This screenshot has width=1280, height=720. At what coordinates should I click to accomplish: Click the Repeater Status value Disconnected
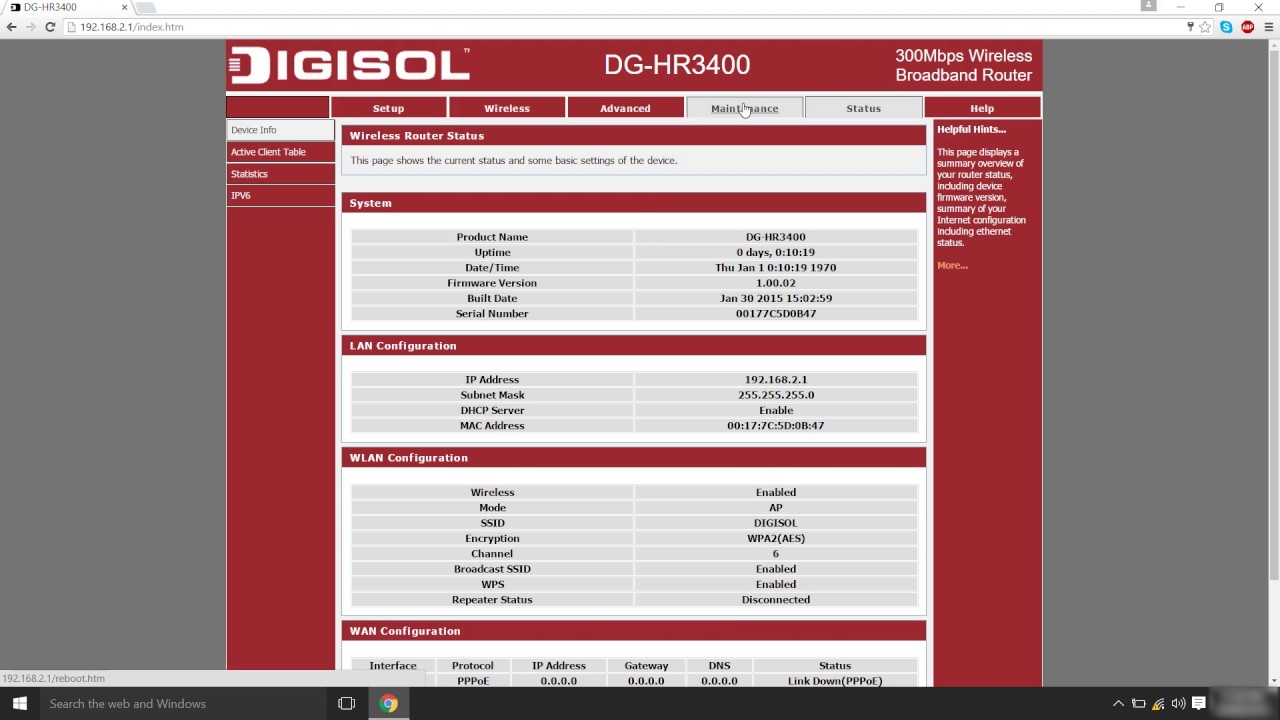(x=776, y=600)
